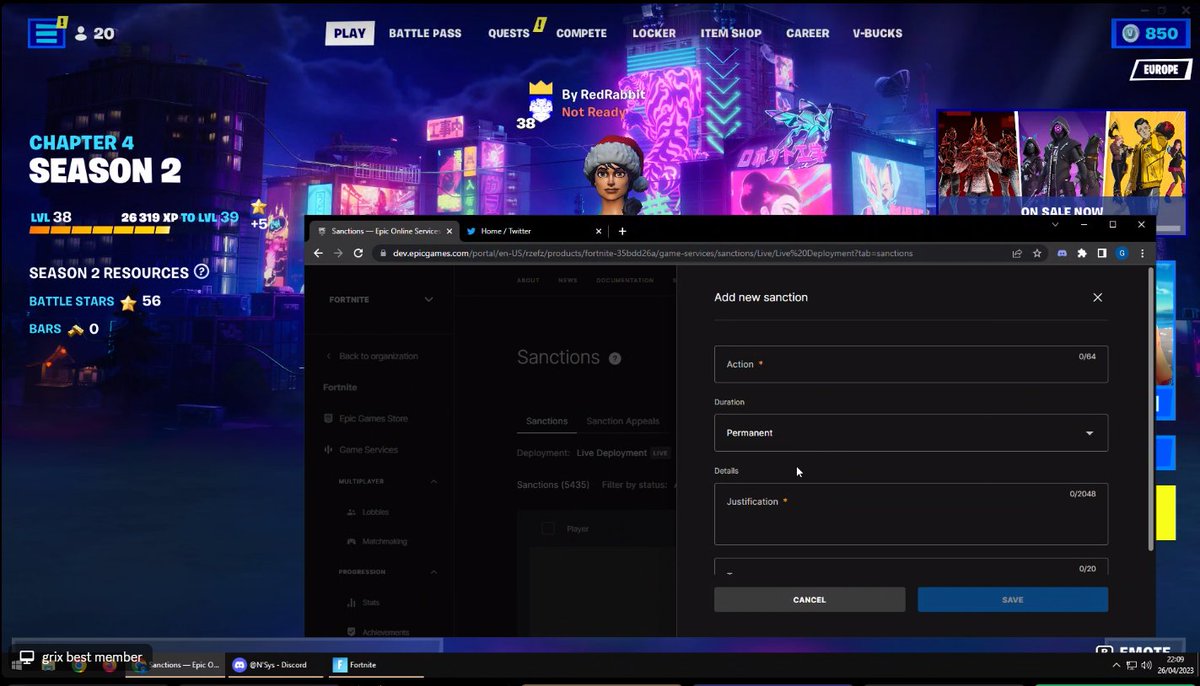Click the browser forward arrow
Screen dimensions: 1200x686
click(339, 253)
